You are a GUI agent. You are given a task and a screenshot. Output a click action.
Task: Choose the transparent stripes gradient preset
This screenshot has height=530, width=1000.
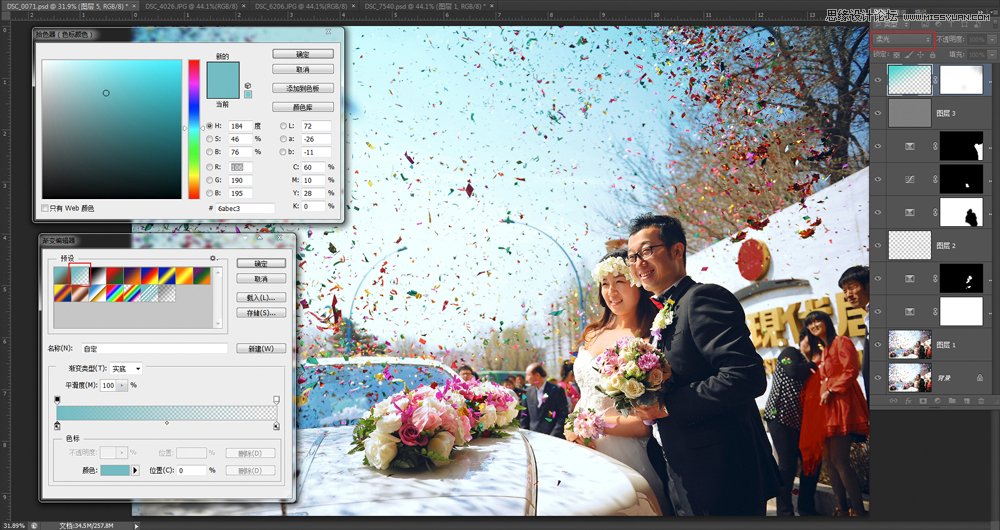(x=149, y=293)
